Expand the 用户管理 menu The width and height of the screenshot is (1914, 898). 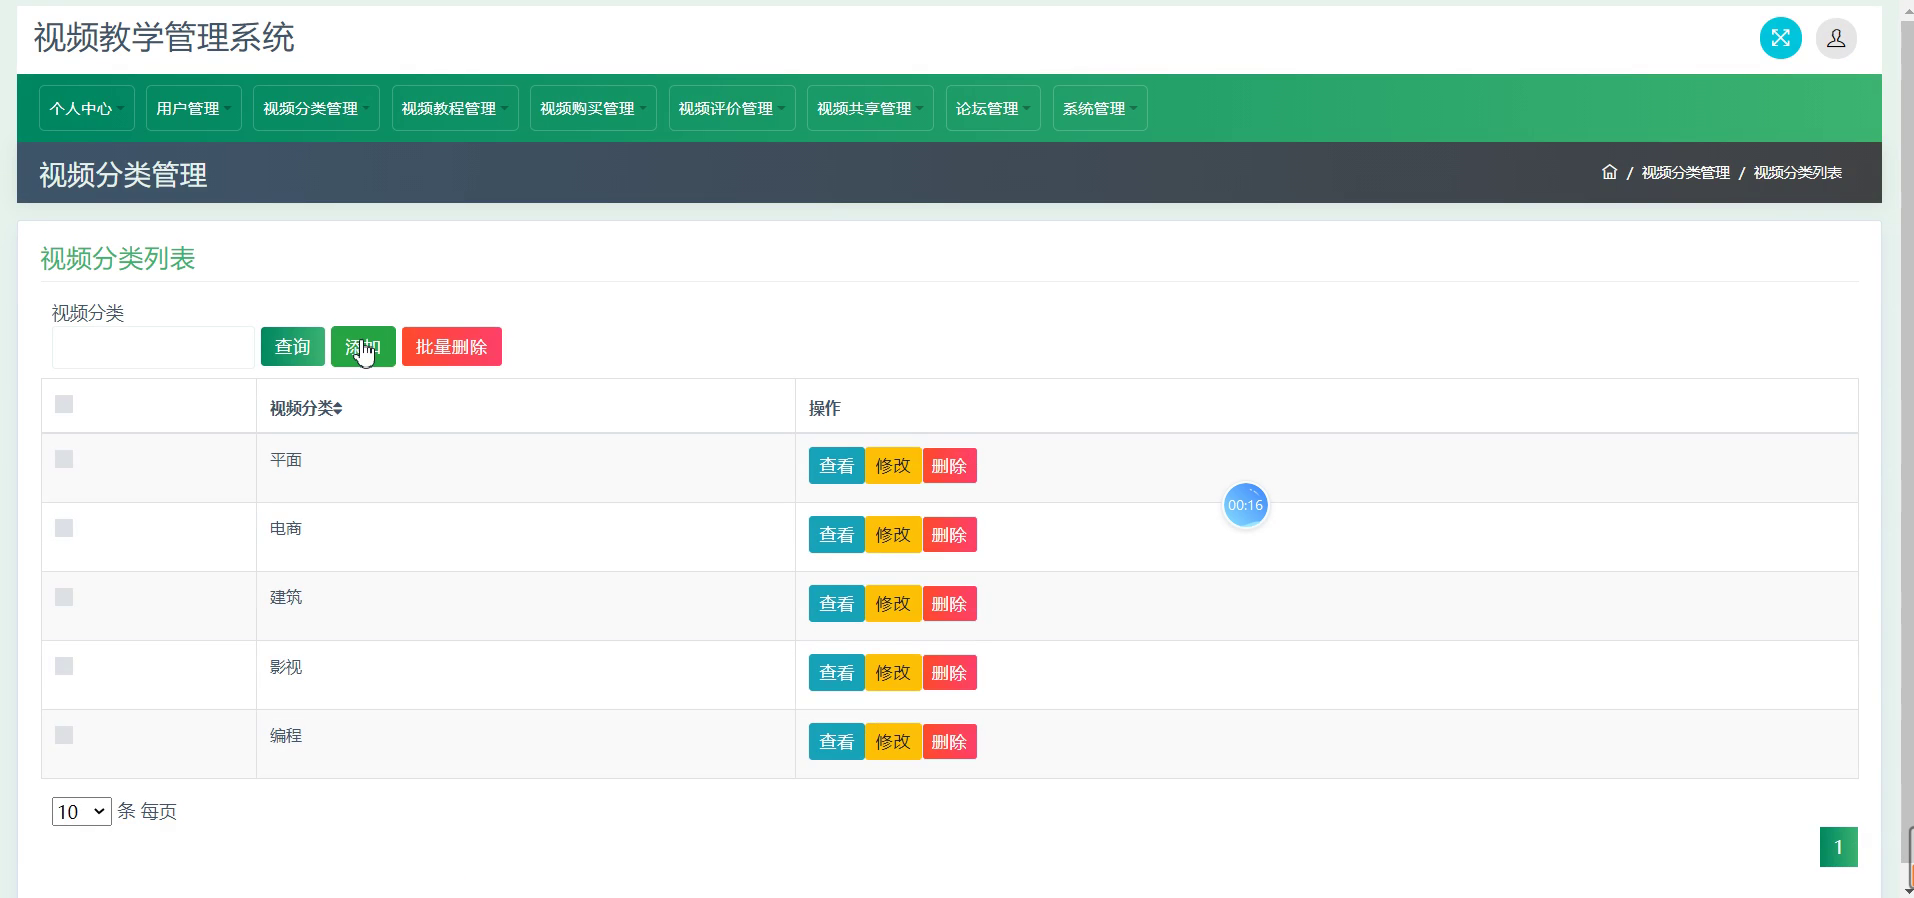pyautogui.click(x=193, y=108)
